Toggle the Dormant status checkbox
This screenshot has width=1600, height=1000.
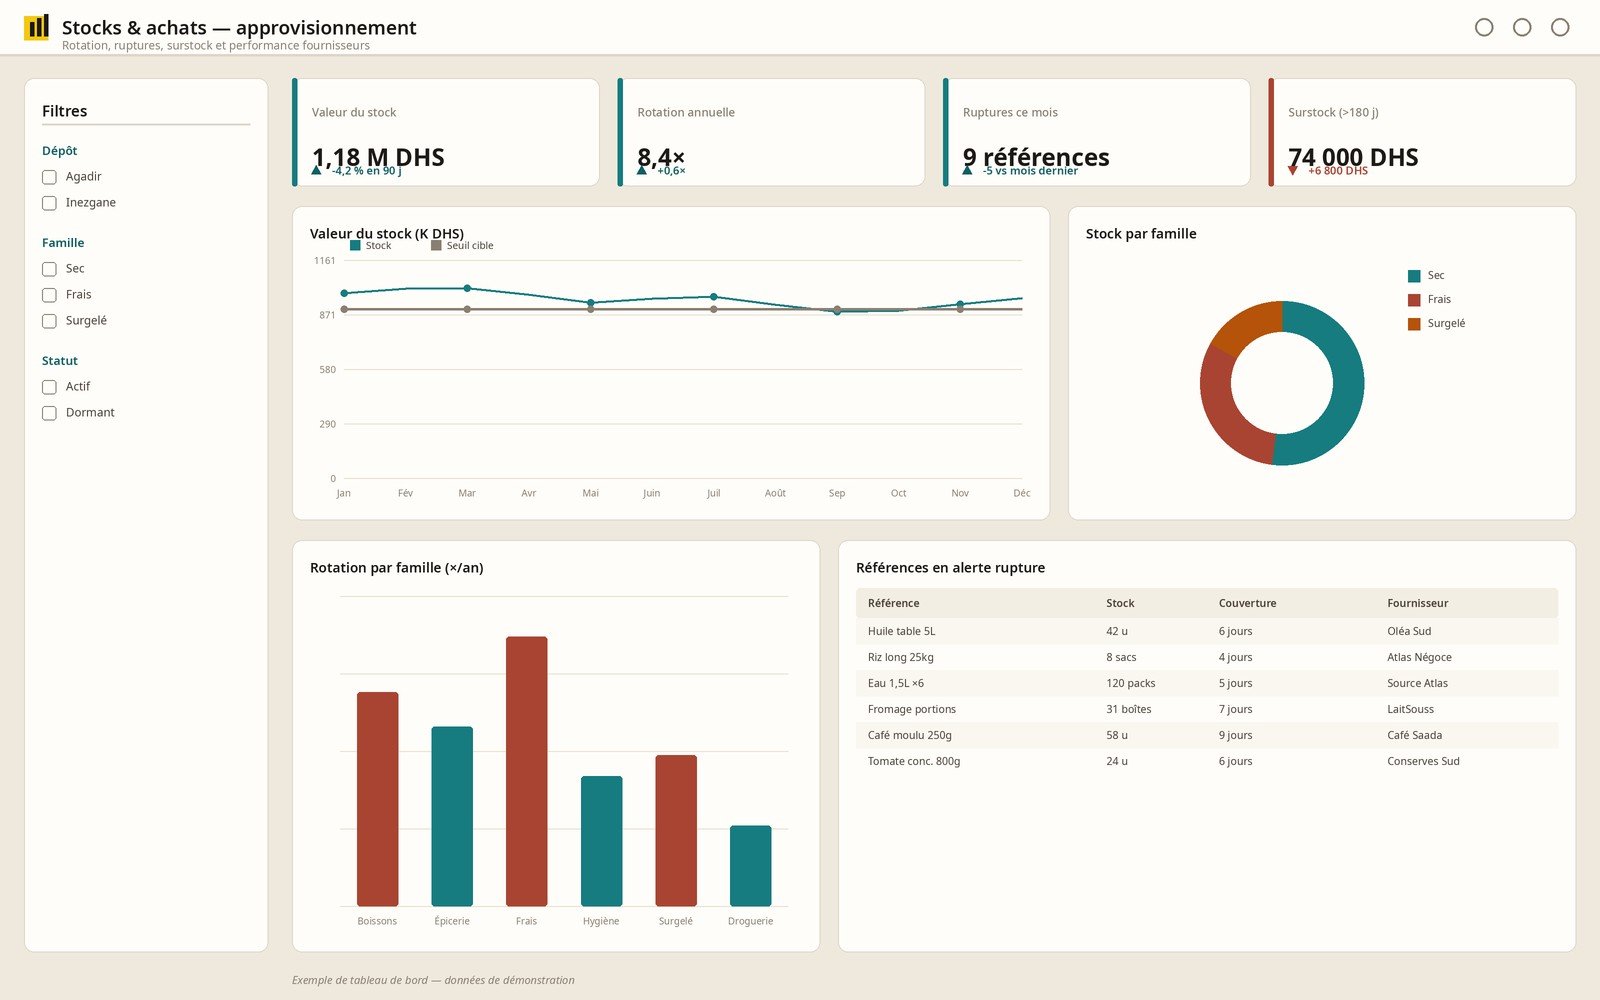click(49, 413)
